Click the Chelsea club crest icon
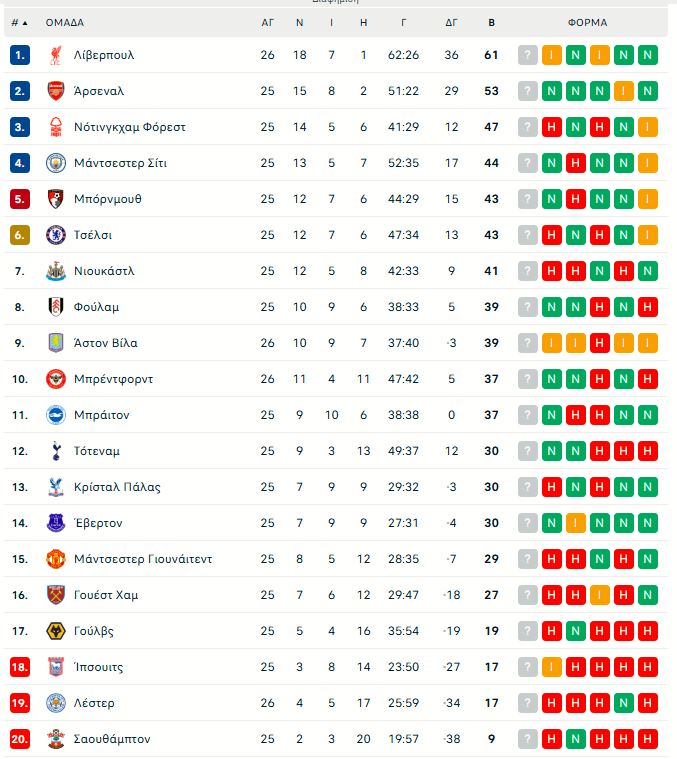This screenshot has width=677, height=759. click(56, 235)
